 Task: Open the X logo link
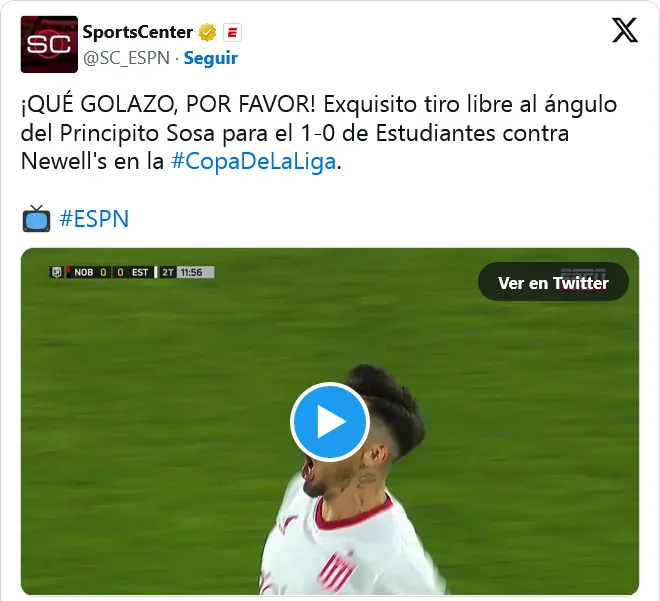tap(625, 30)
